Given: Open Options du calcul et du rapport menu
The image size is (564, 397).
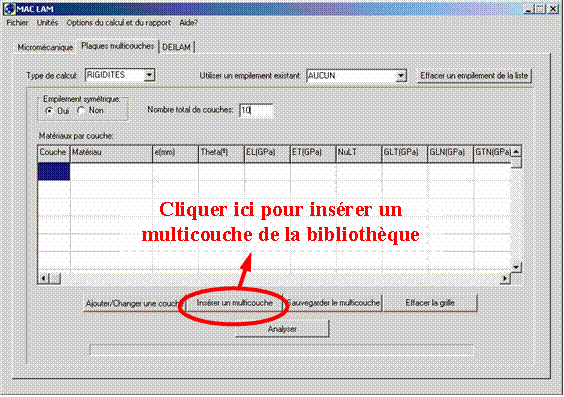Looking at the screenshot, I should tap(118, 23).
